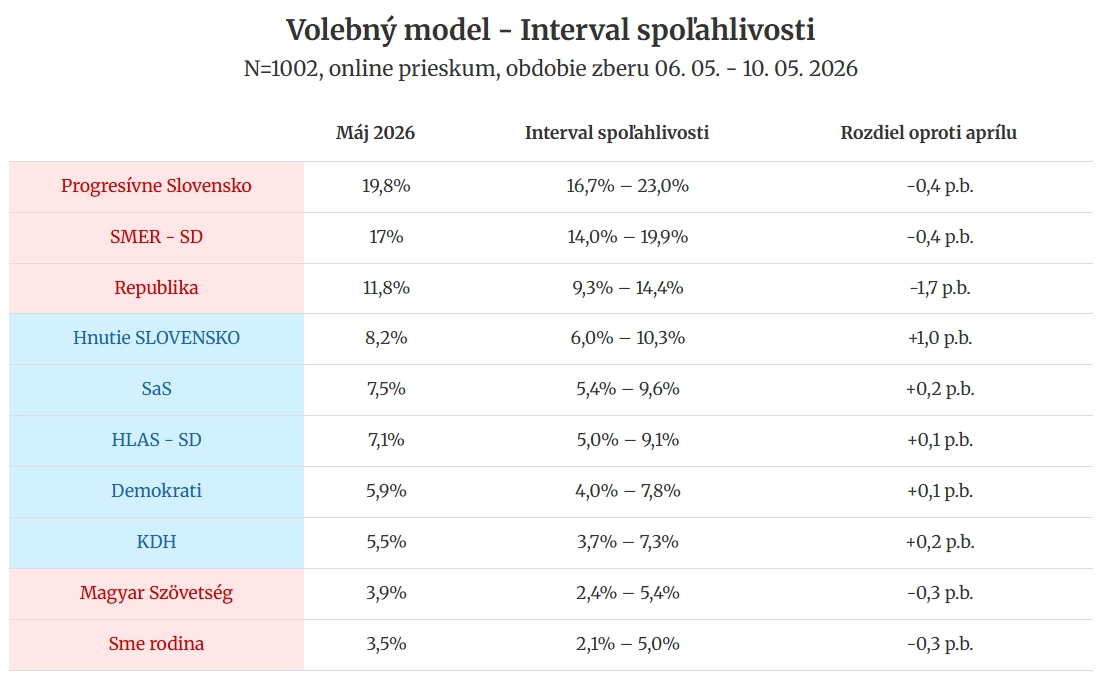Click the Volebný model title heading
The image size is (1117, 680).
click(550, 31)
